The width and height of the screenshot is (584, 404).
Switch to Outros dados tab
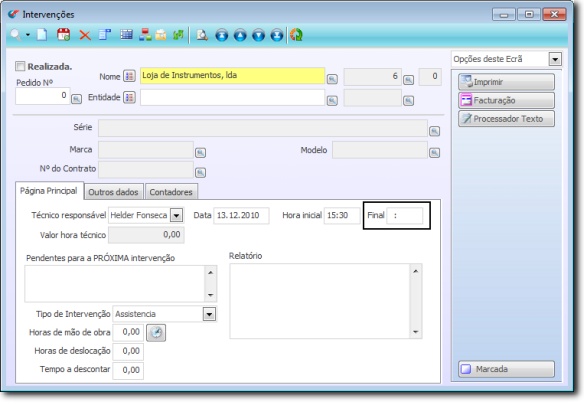tap(113, 192)
